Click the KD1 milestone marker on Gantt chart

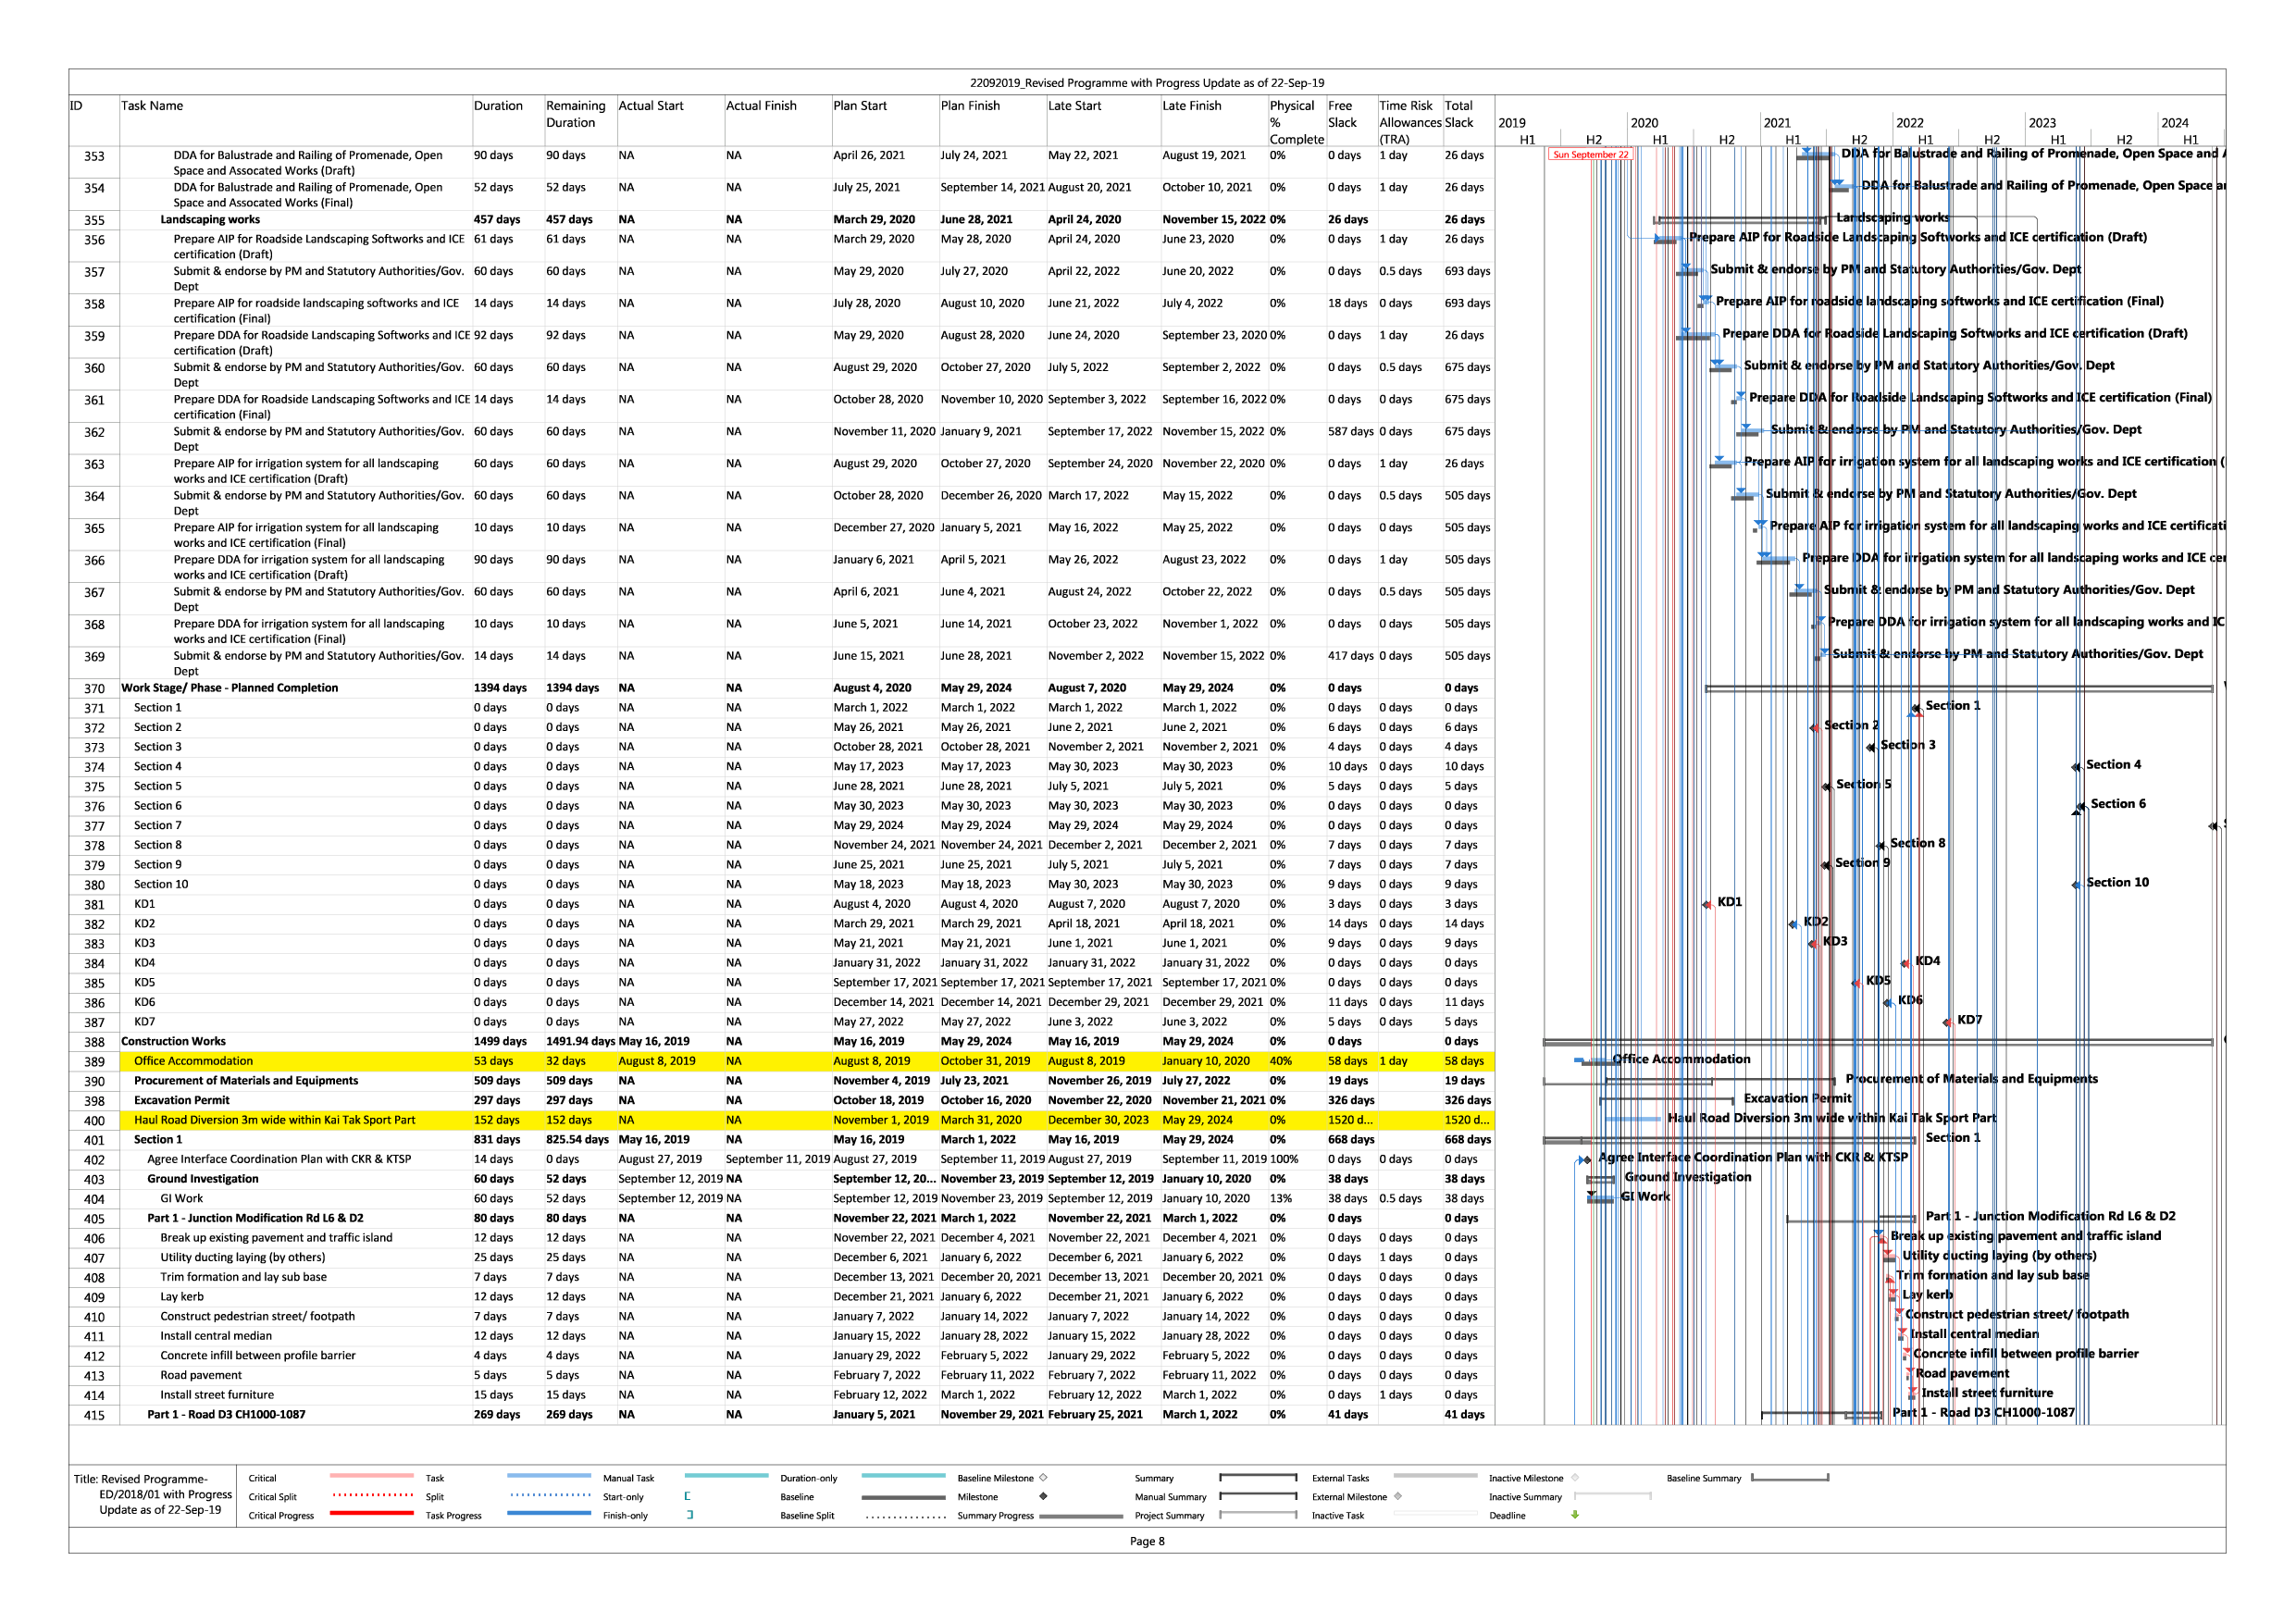point(1707,904)
